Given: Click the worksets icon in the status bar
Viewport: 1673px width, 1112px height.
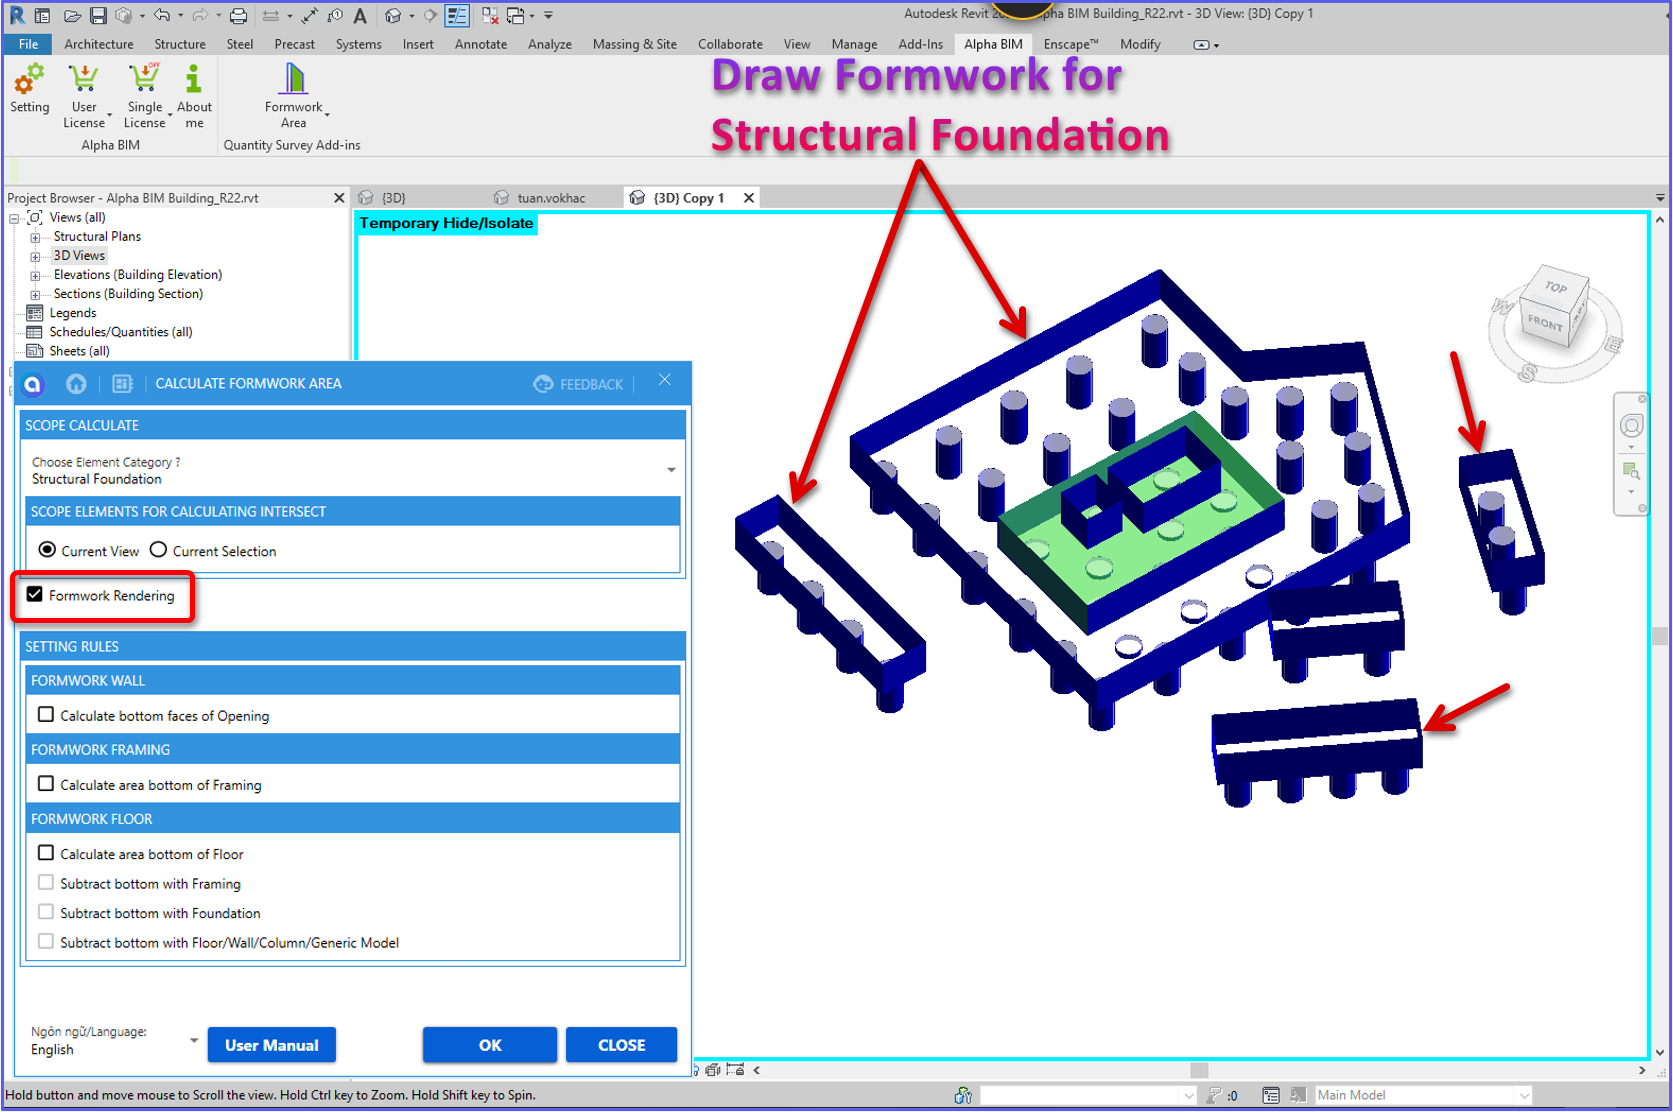Looking at the screenshot, I should [963, 1096].
